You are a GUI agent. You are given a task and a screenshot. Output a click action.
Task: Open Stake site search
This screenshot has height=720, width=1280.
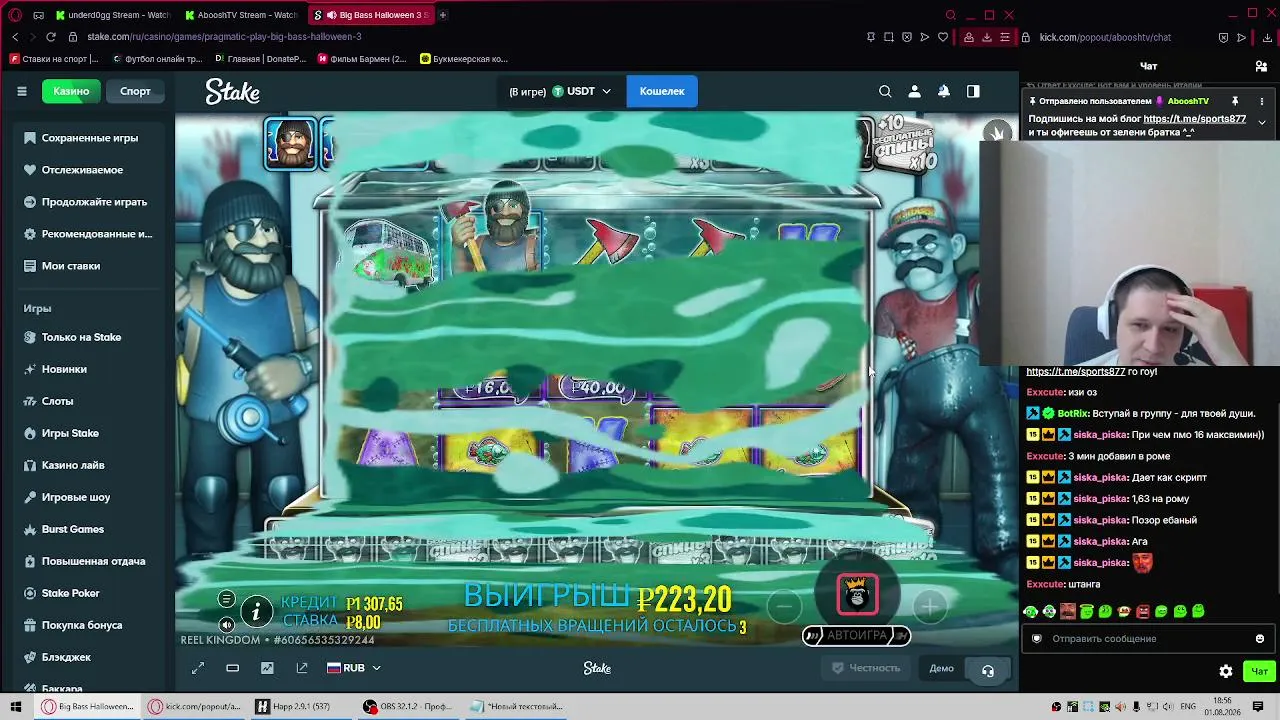[x=885, y=91]
